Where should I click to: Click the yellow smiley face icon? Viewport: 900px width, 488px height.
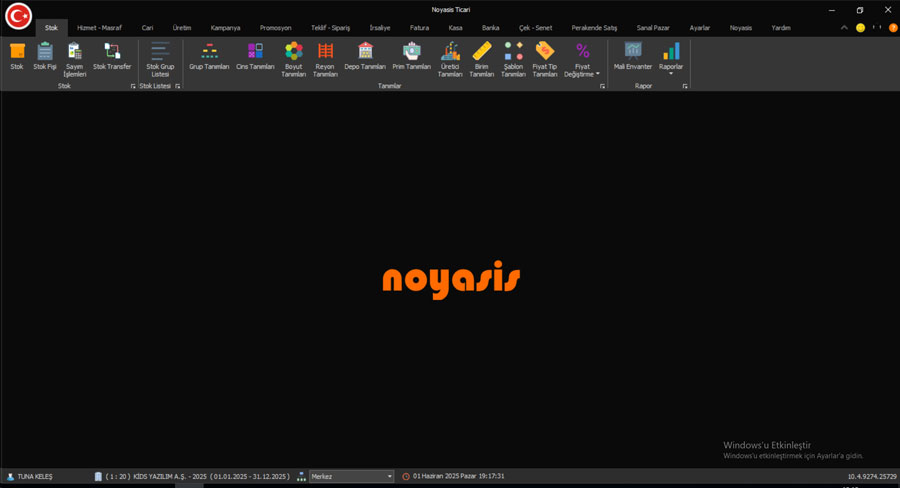[x=860, y=28]
